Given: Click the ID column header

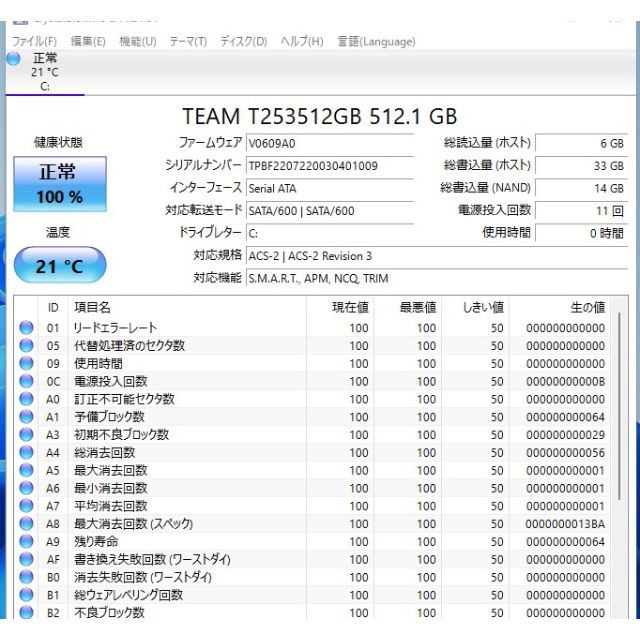Looking at the screenshot, I should pos(53,307).
